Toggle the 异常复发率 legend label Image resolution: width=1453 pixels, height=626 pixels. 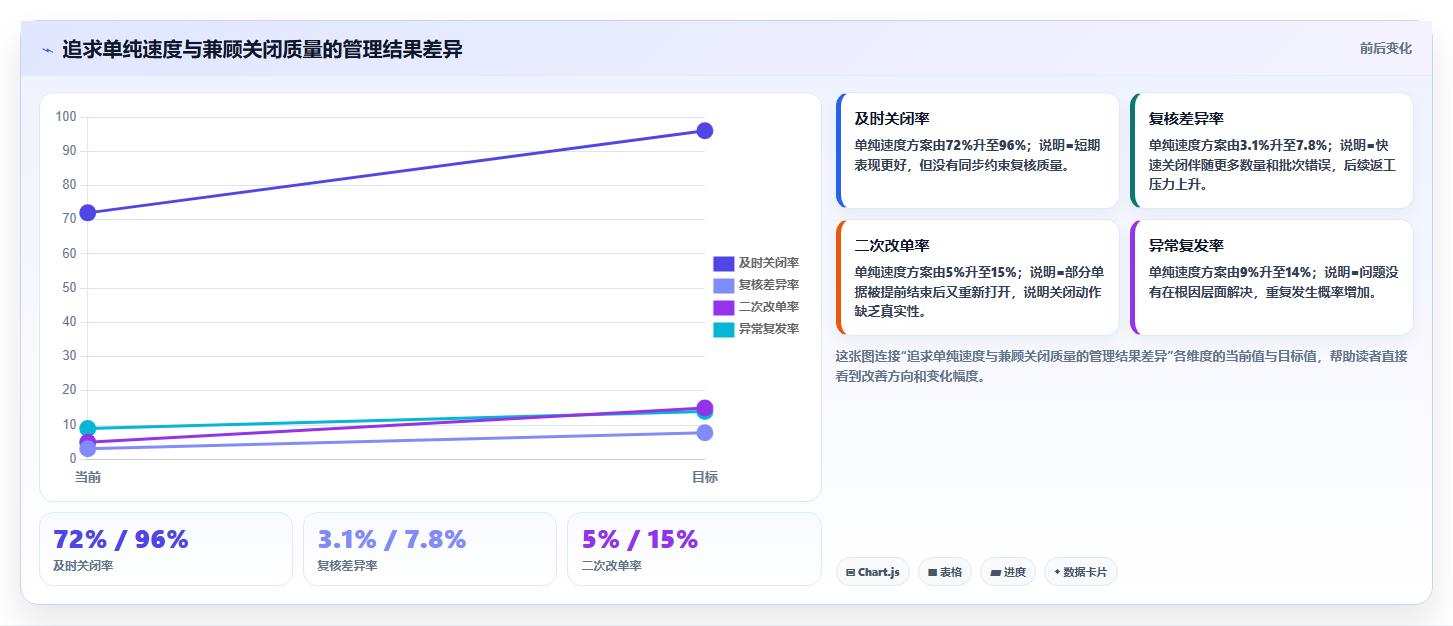coord(769,329)
